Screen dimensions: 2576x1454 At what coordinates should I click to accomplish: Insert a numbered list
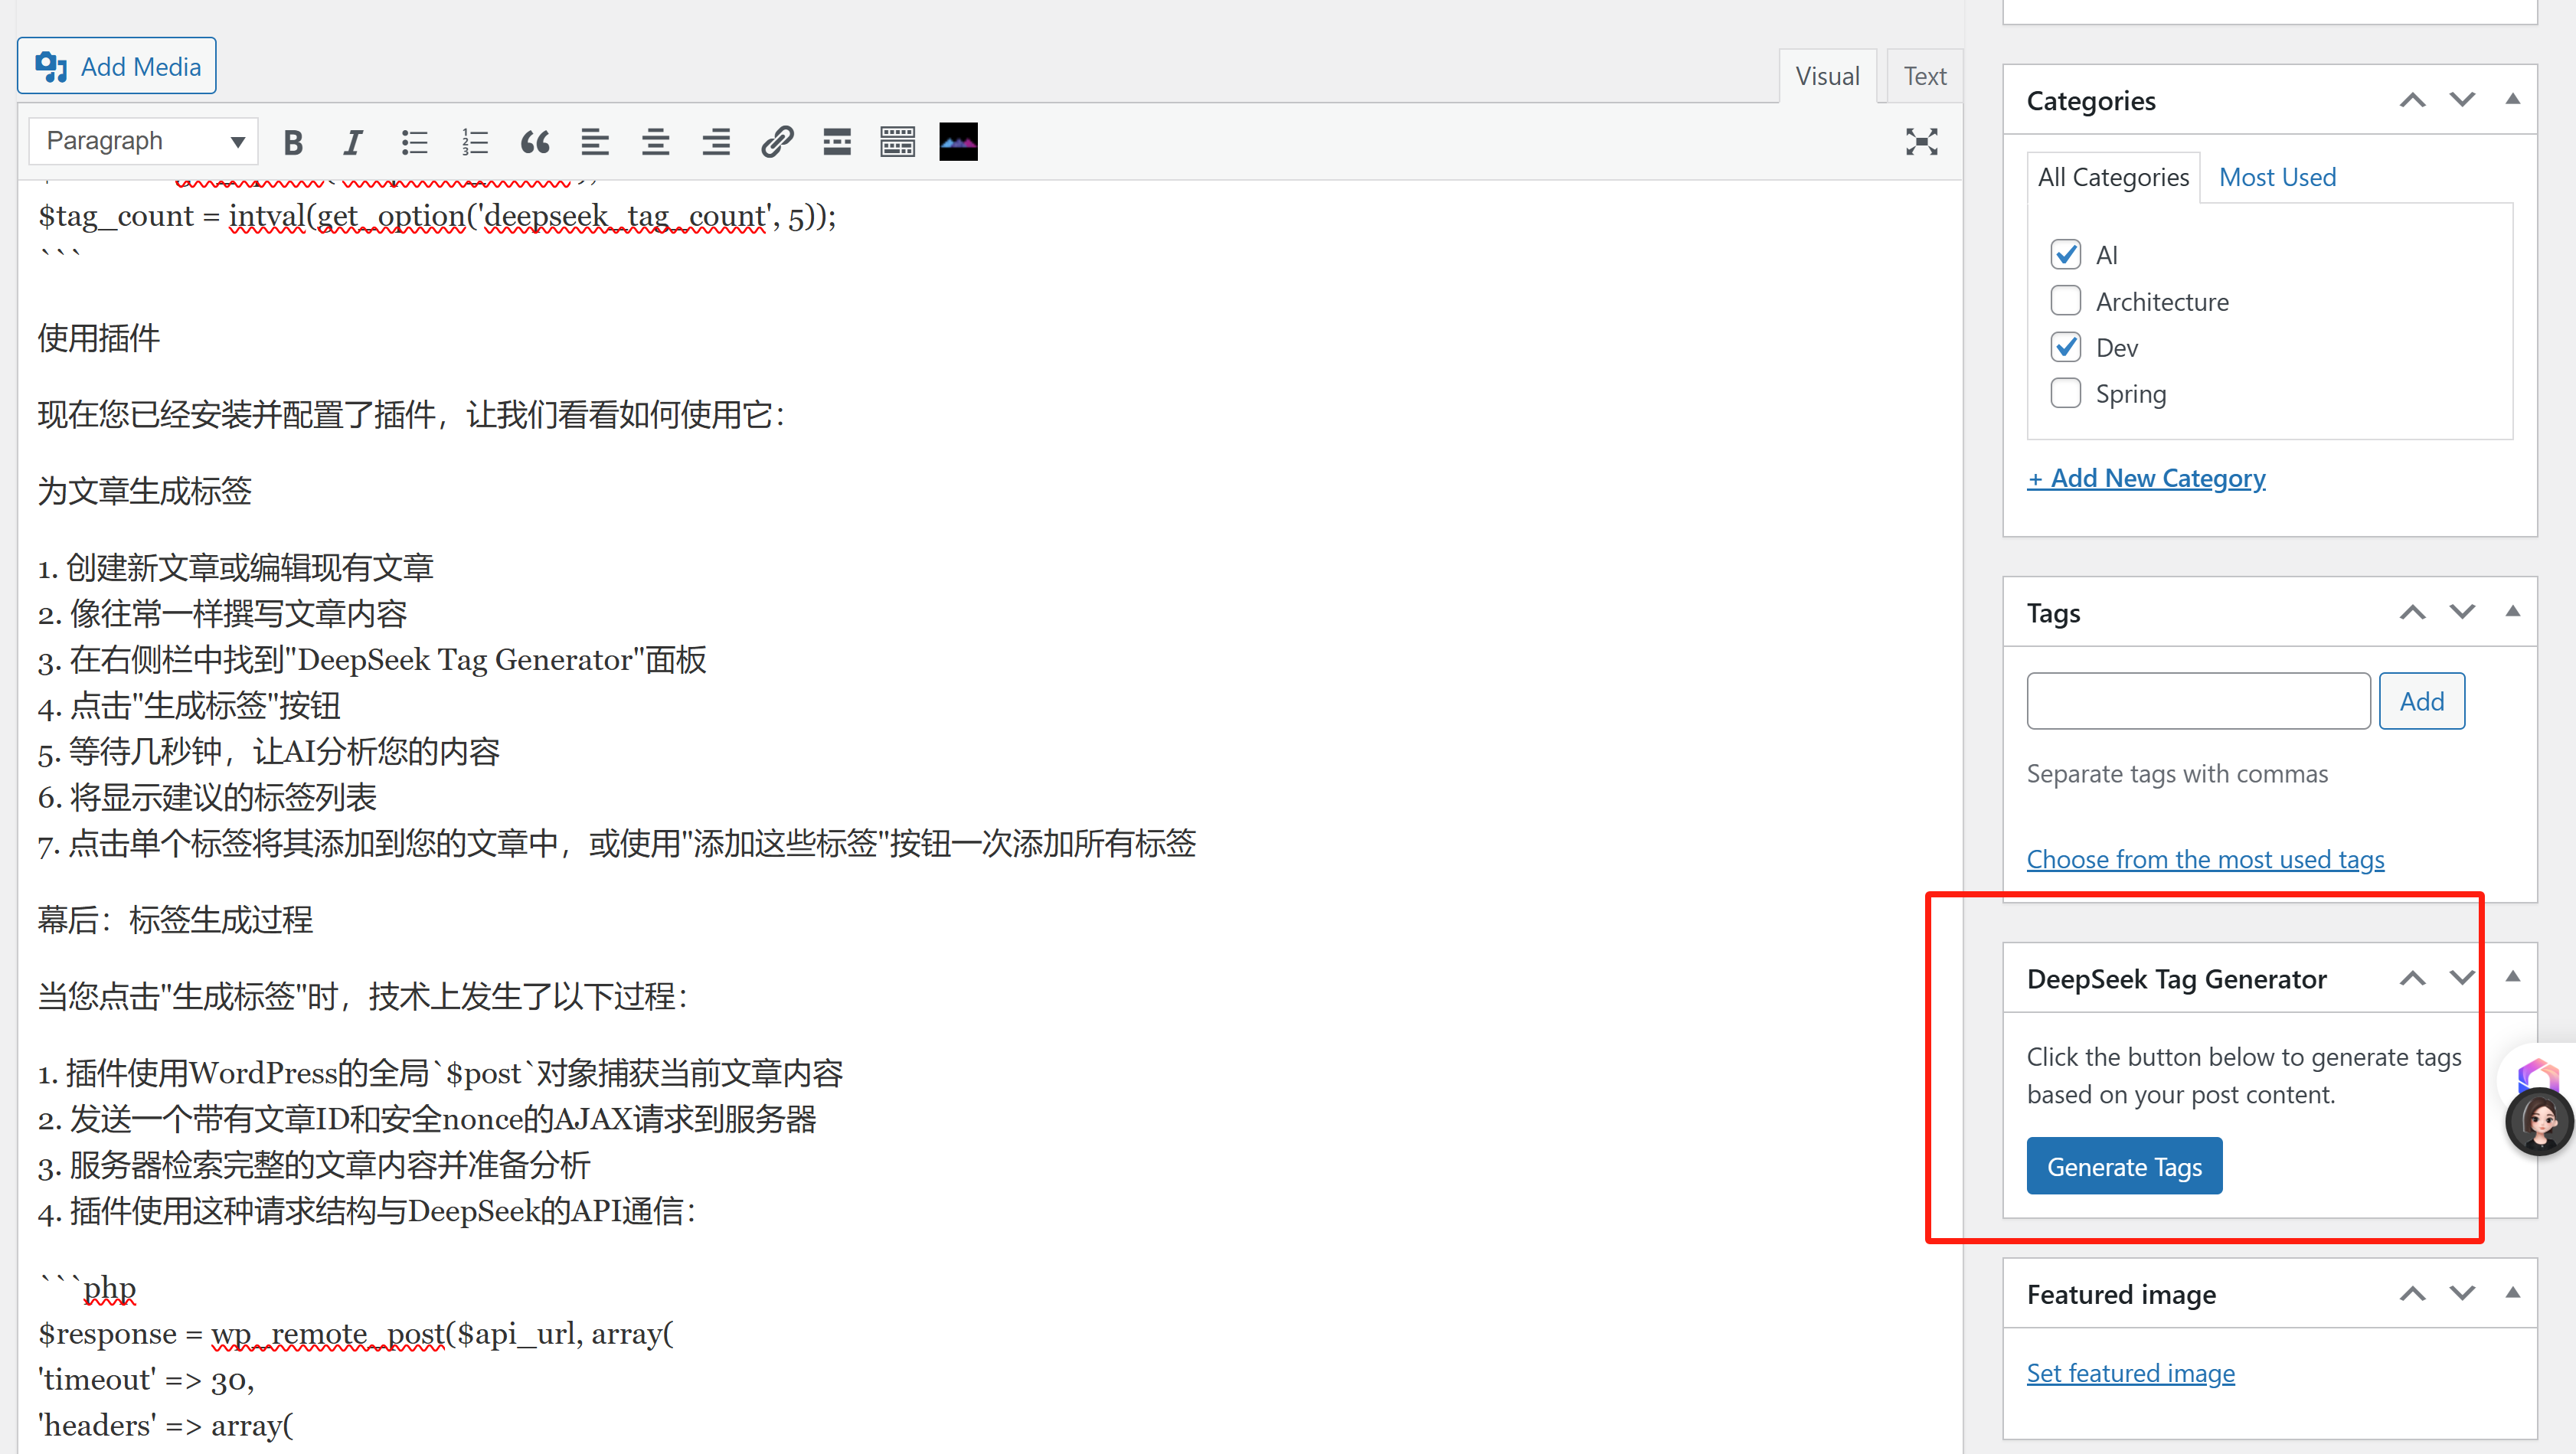pos(475,142)
